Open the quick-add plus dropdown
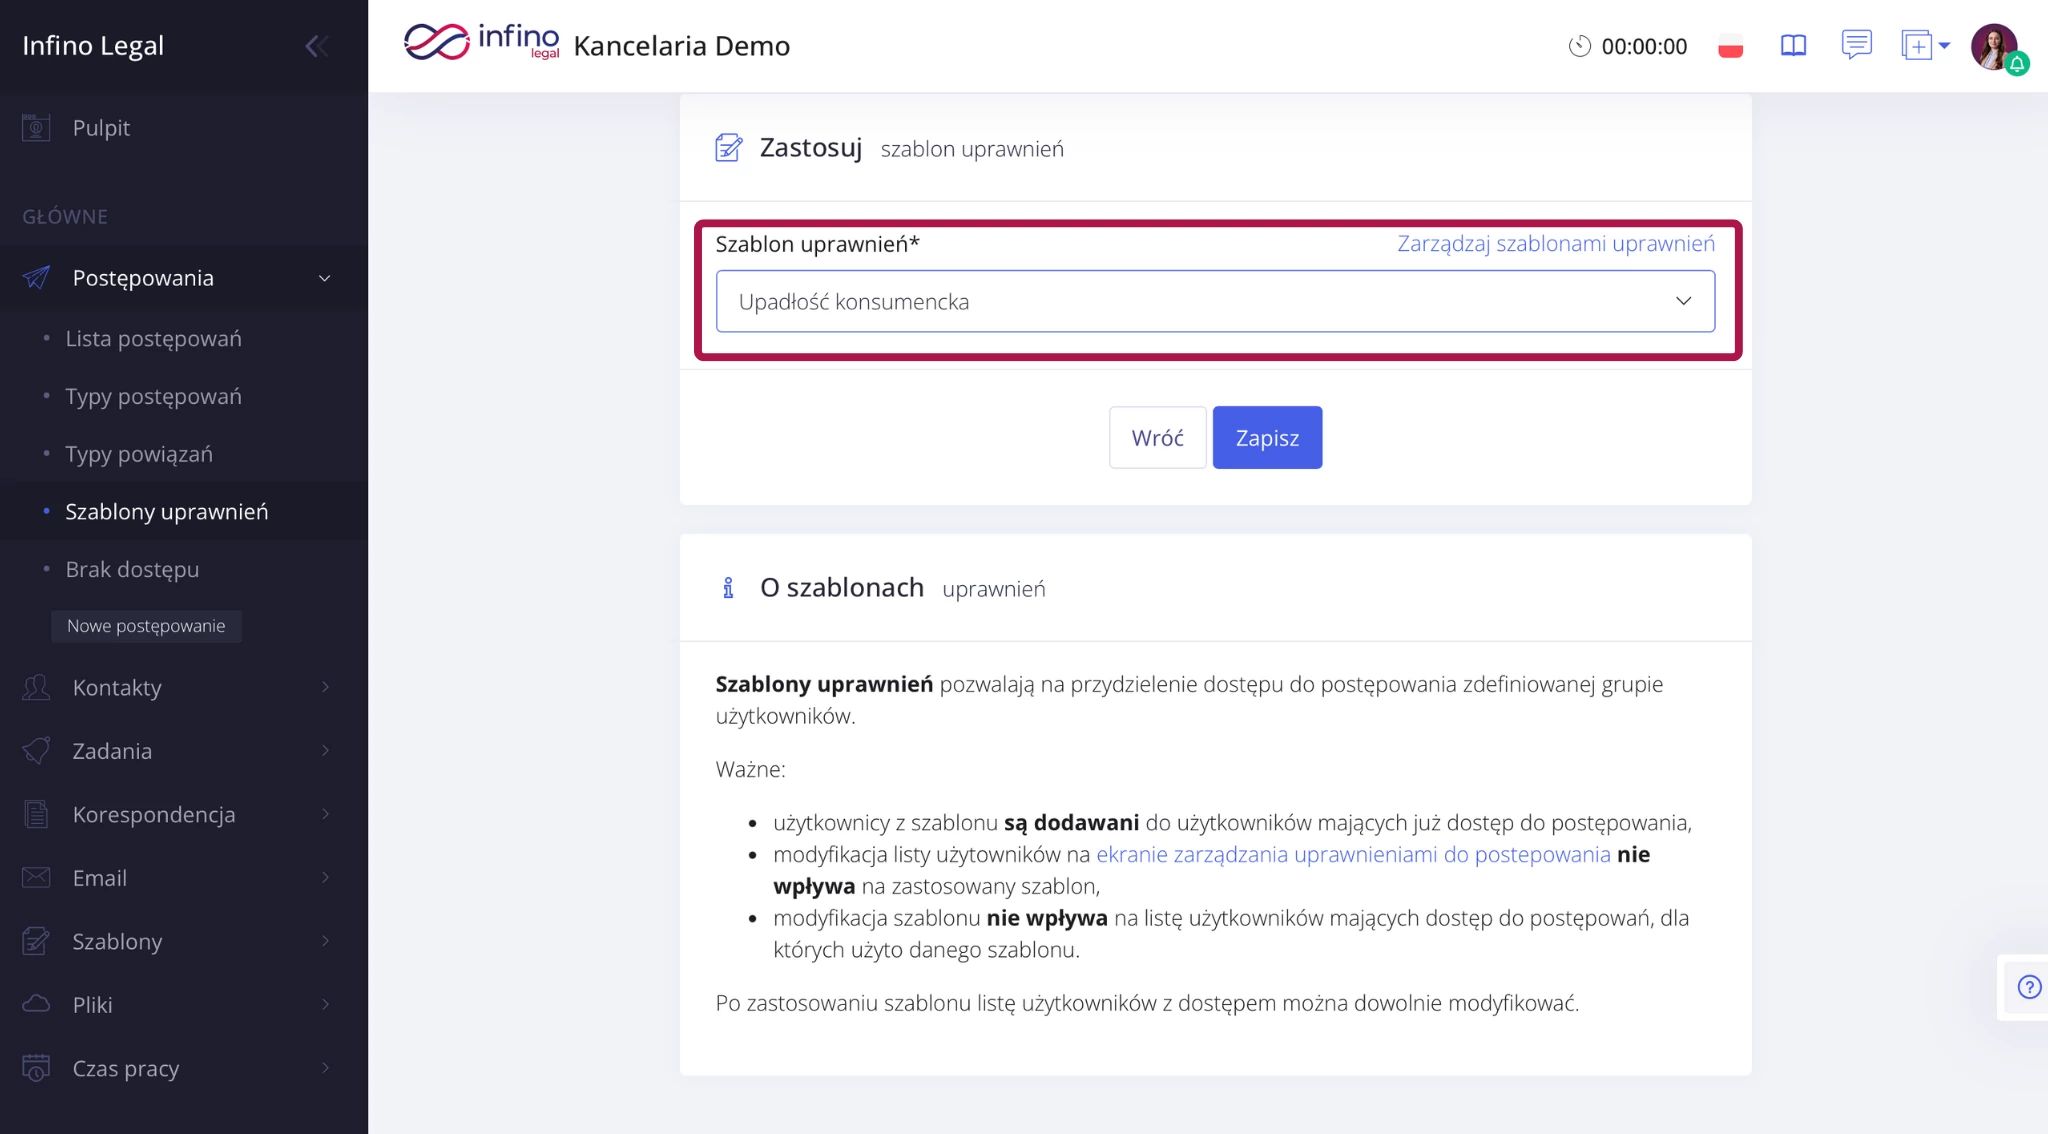The width and height of the screenshot is (2048, 1134). tap(1925, 46)
